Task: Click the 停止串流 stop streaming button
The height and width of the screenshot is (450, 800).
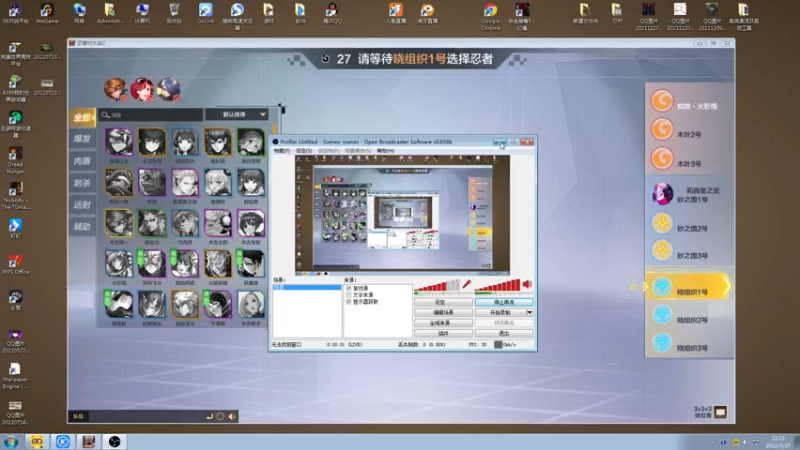Action: [x=504, y=302]
